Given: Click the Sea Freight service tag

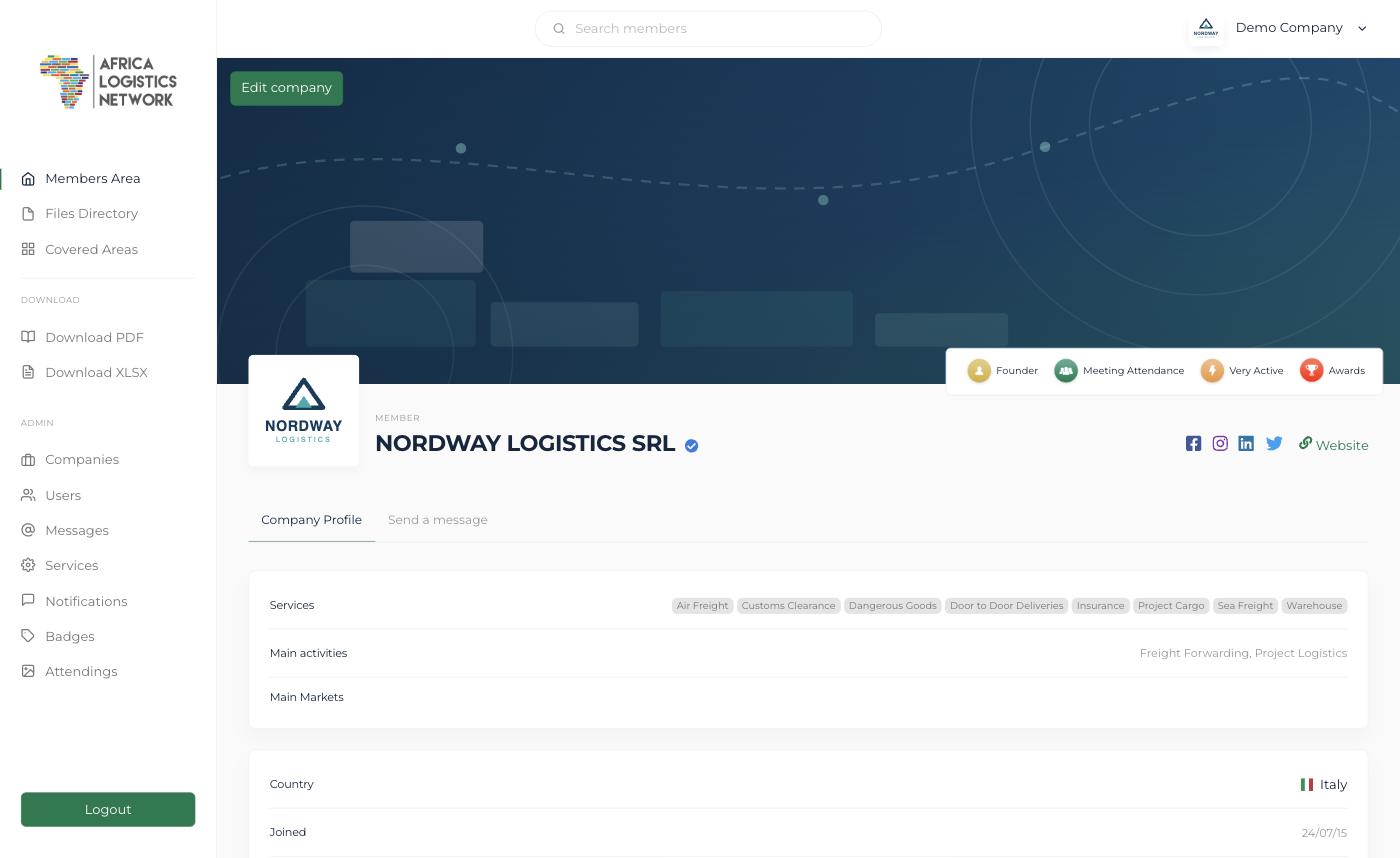Looking at the screenshot, I should pyautogui.click(x=1245, y=606).
